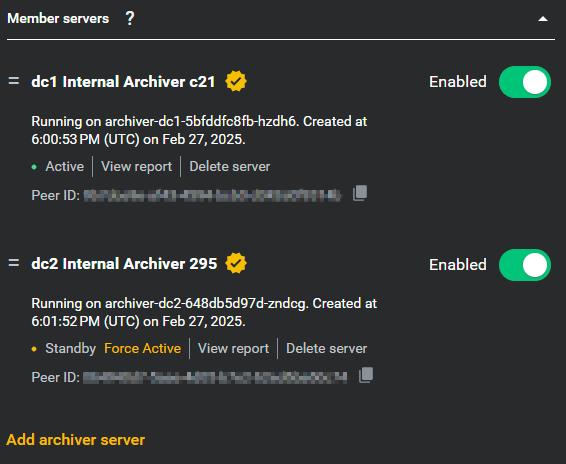566x464 pixels.
Task: Copy the Peer ID of the dc2 archiver
Action: tap(366, 375)
